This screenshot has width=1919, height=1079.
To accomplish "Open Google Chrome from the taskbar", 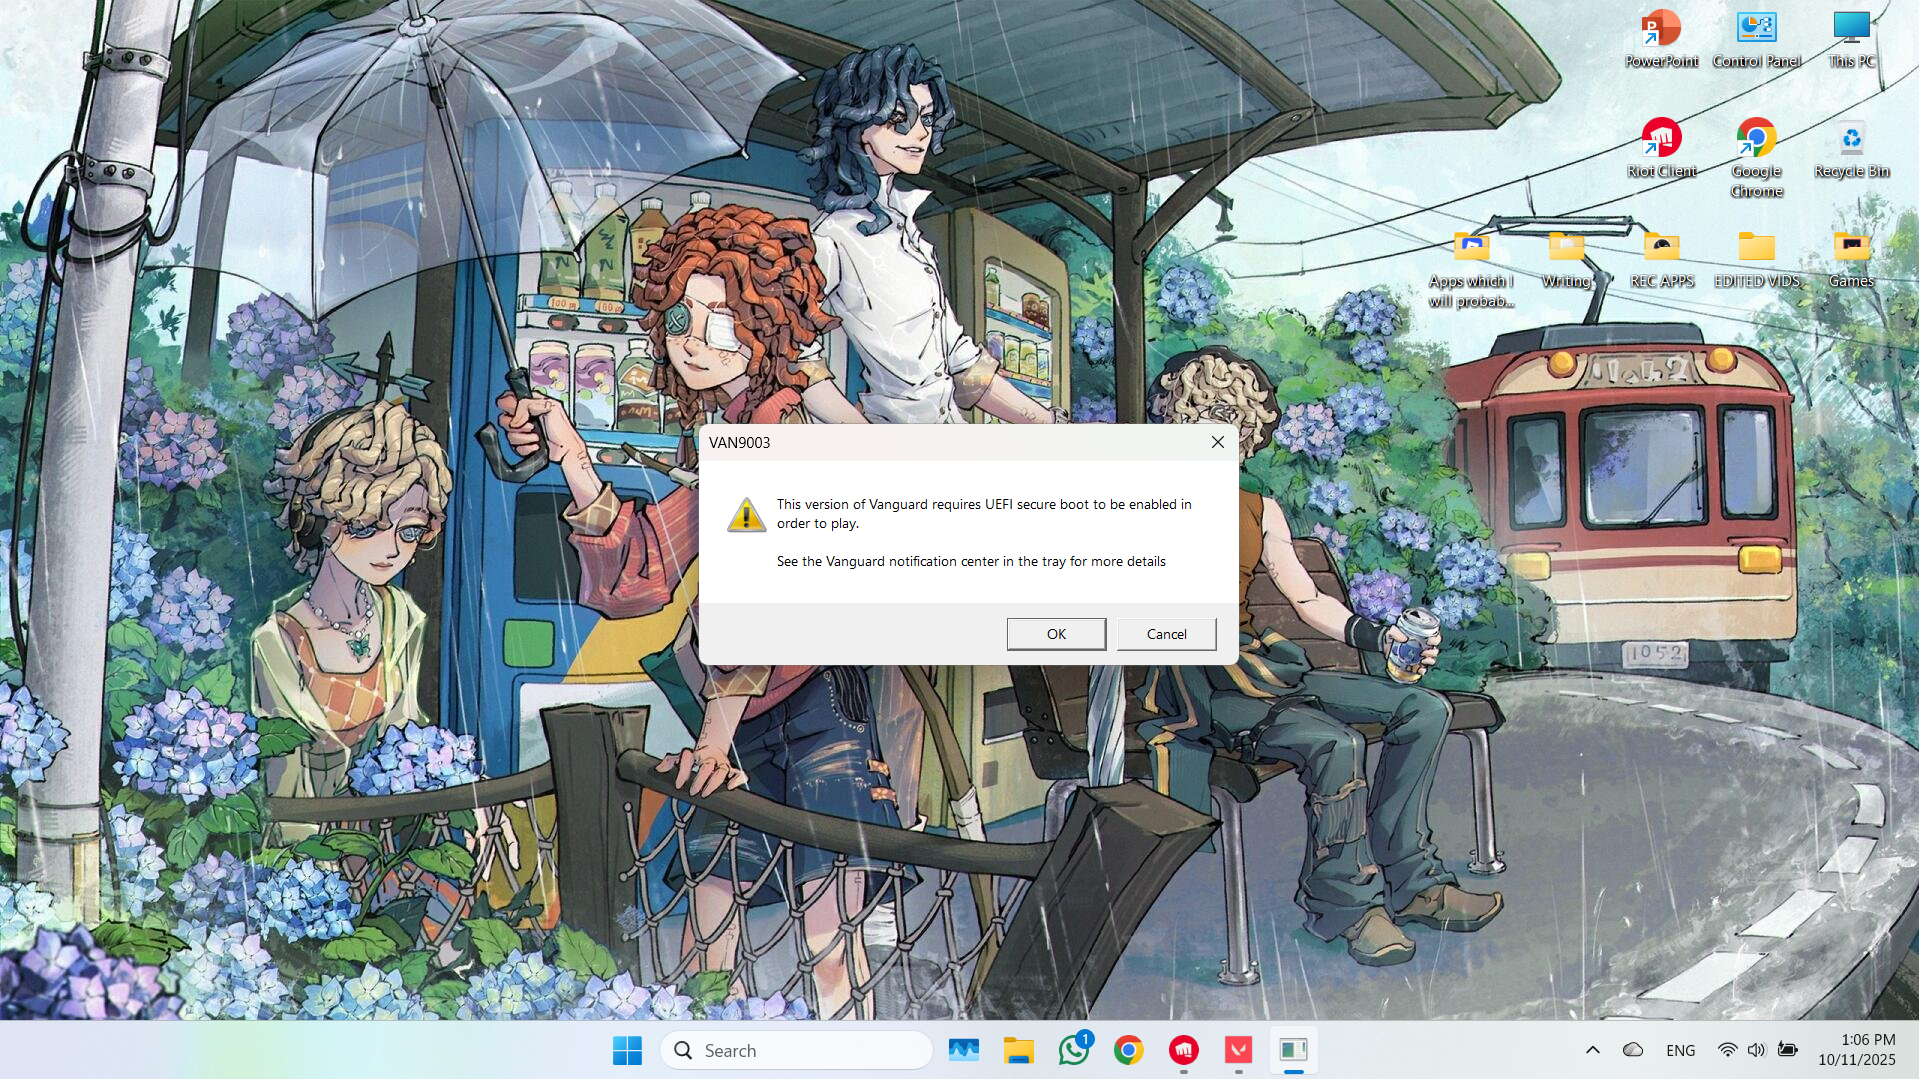I will tap(1129, 1050).
